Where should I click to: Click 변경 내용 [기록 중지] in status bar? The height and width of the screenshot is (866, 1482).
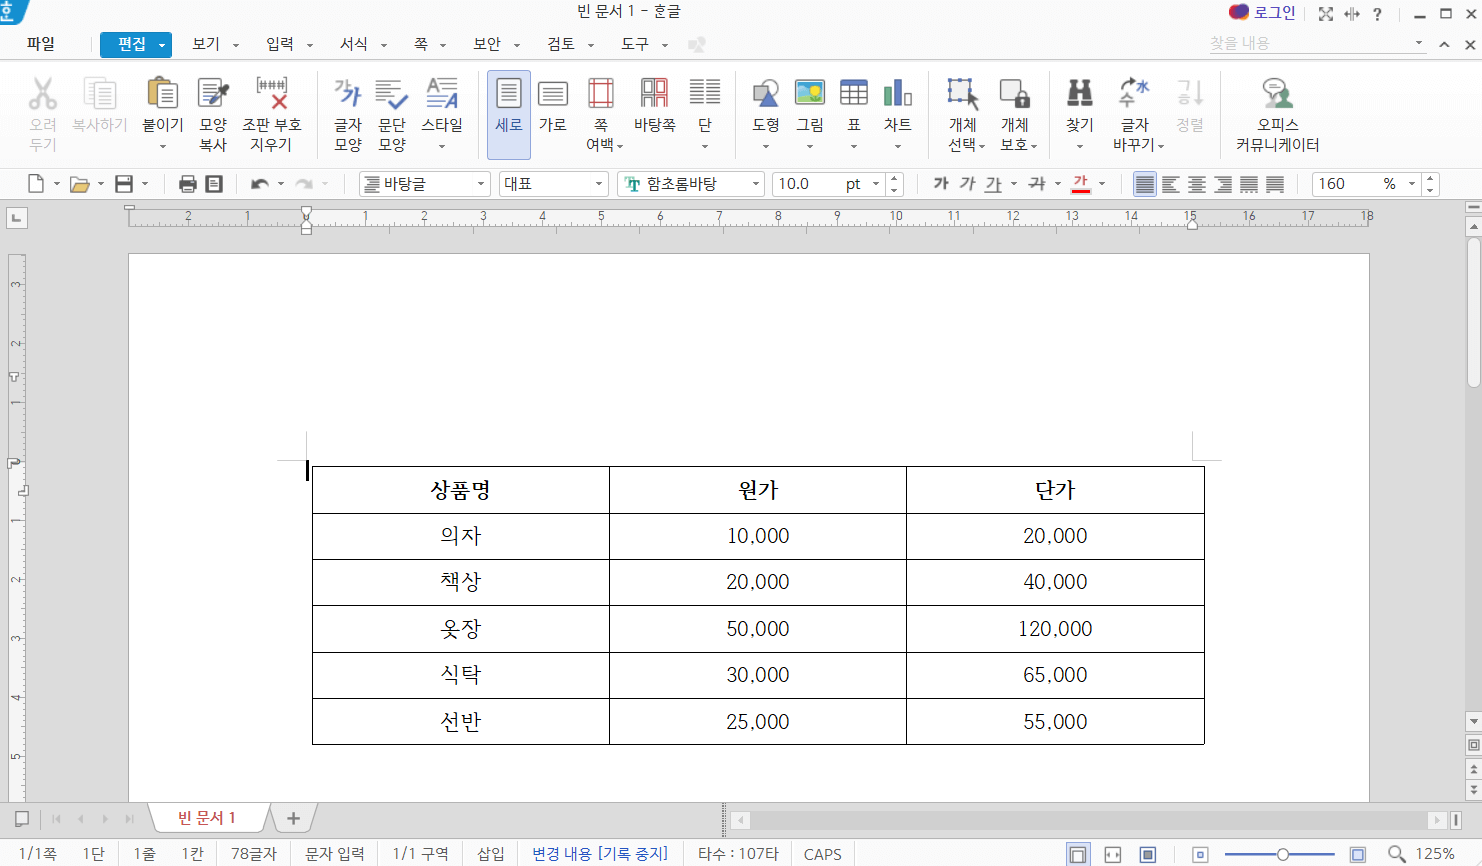tap(600, 854)
